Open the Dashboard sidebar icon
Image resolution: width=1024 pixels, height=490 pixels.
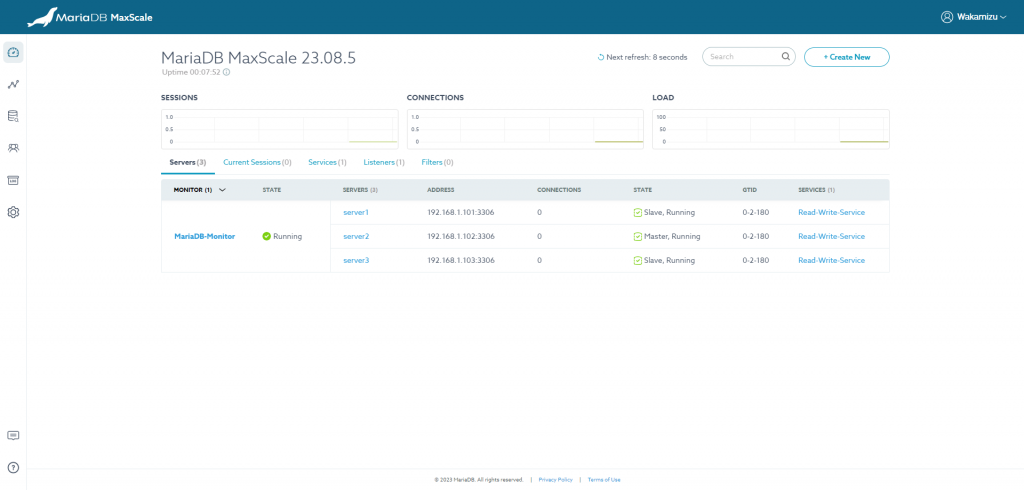[13, 52]
